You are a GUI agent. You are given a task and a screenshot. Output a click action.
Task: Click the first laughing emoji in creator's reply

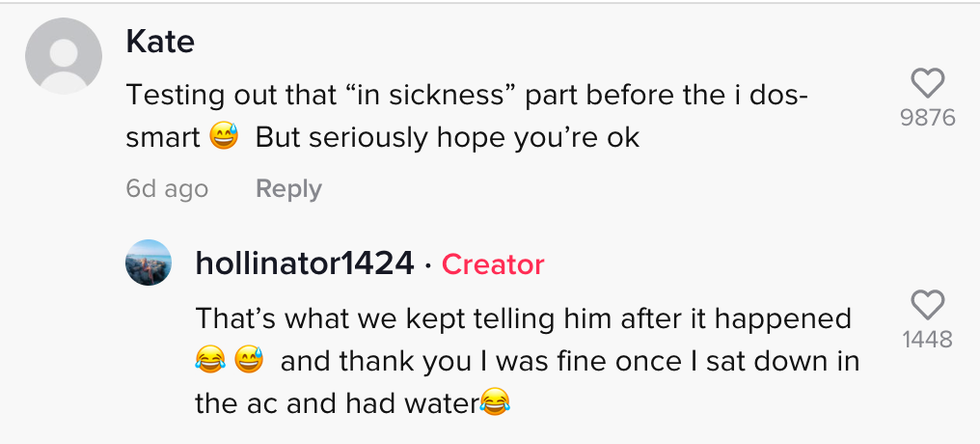[x=211, y=361]
